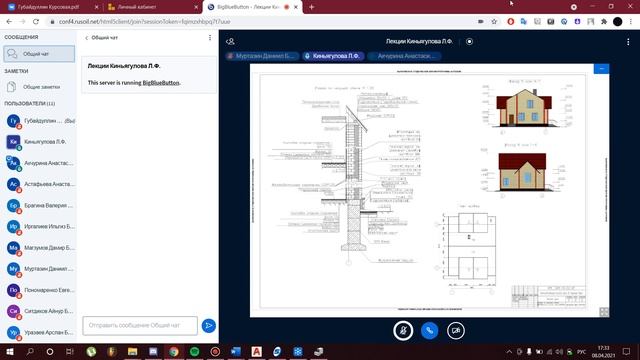This screenshot has height=360, width=640.
Task: Hide the chat with the back arrow
Action: pos(87,38)
